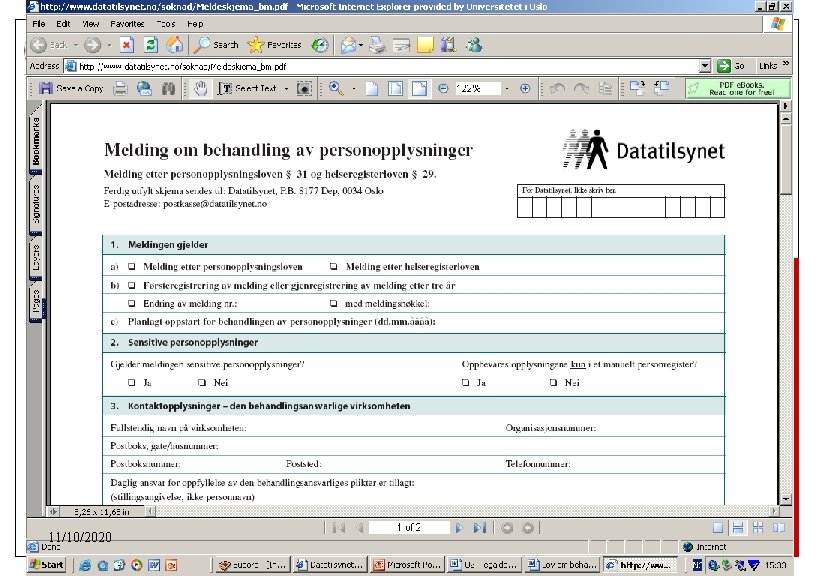819x576 pixels.
Task: Click the zoom percentage input field
Action: pyautogui.click(x=477, y=89)
